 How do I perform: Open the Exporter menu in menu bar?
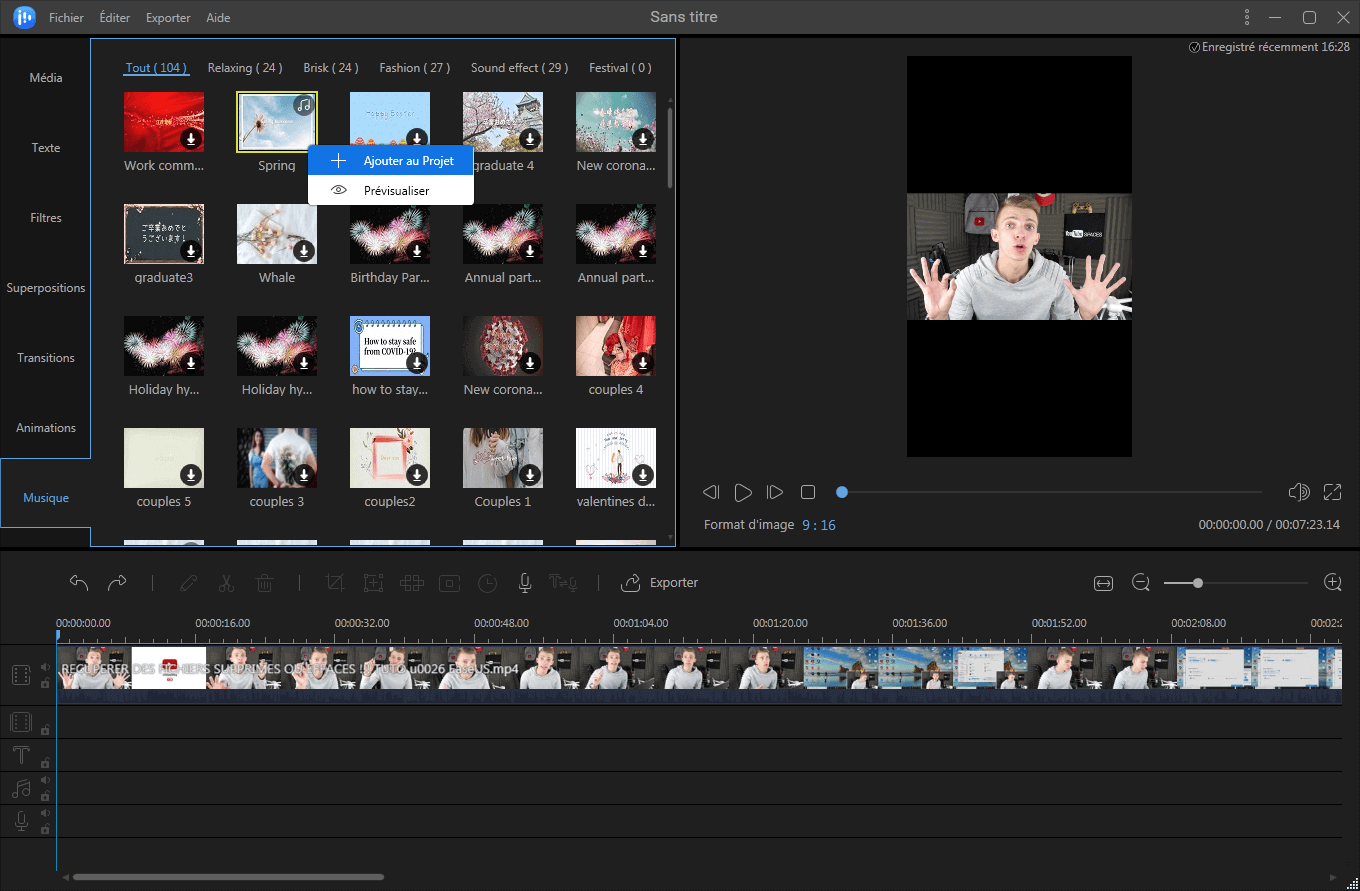(168, 18)
